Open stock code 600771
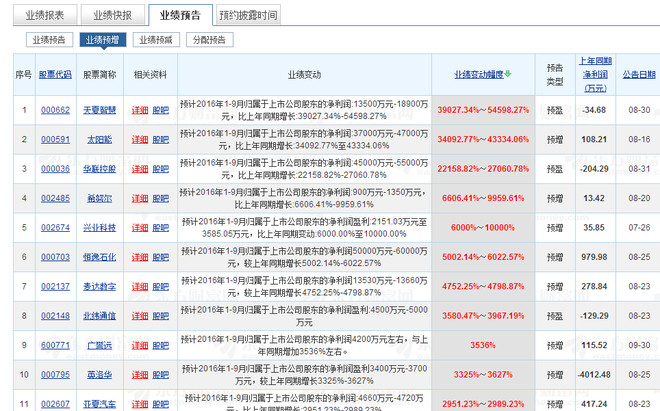The height and width of the screenshot is (411, 660). 56,345
